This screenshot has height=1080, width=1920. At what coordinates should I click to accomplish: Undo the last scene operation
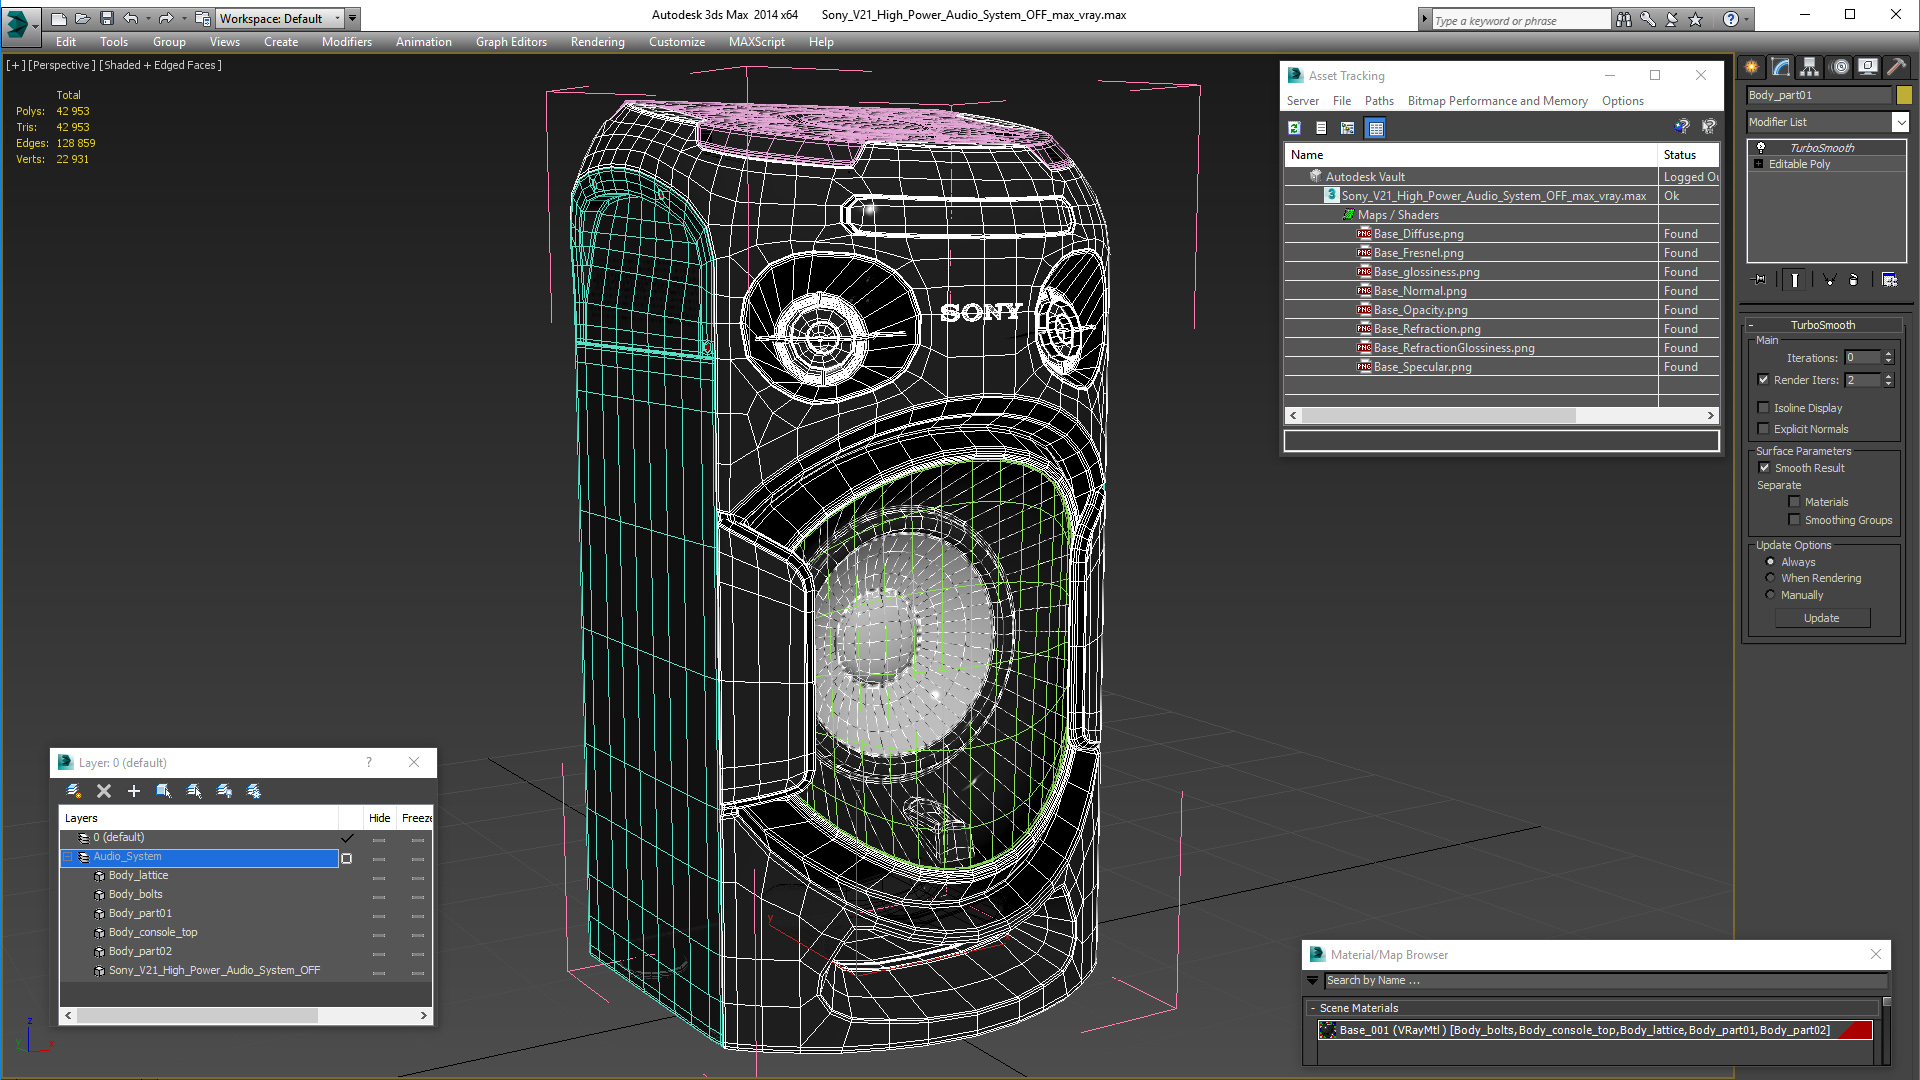pyautogui.click(x=130, y=18)
